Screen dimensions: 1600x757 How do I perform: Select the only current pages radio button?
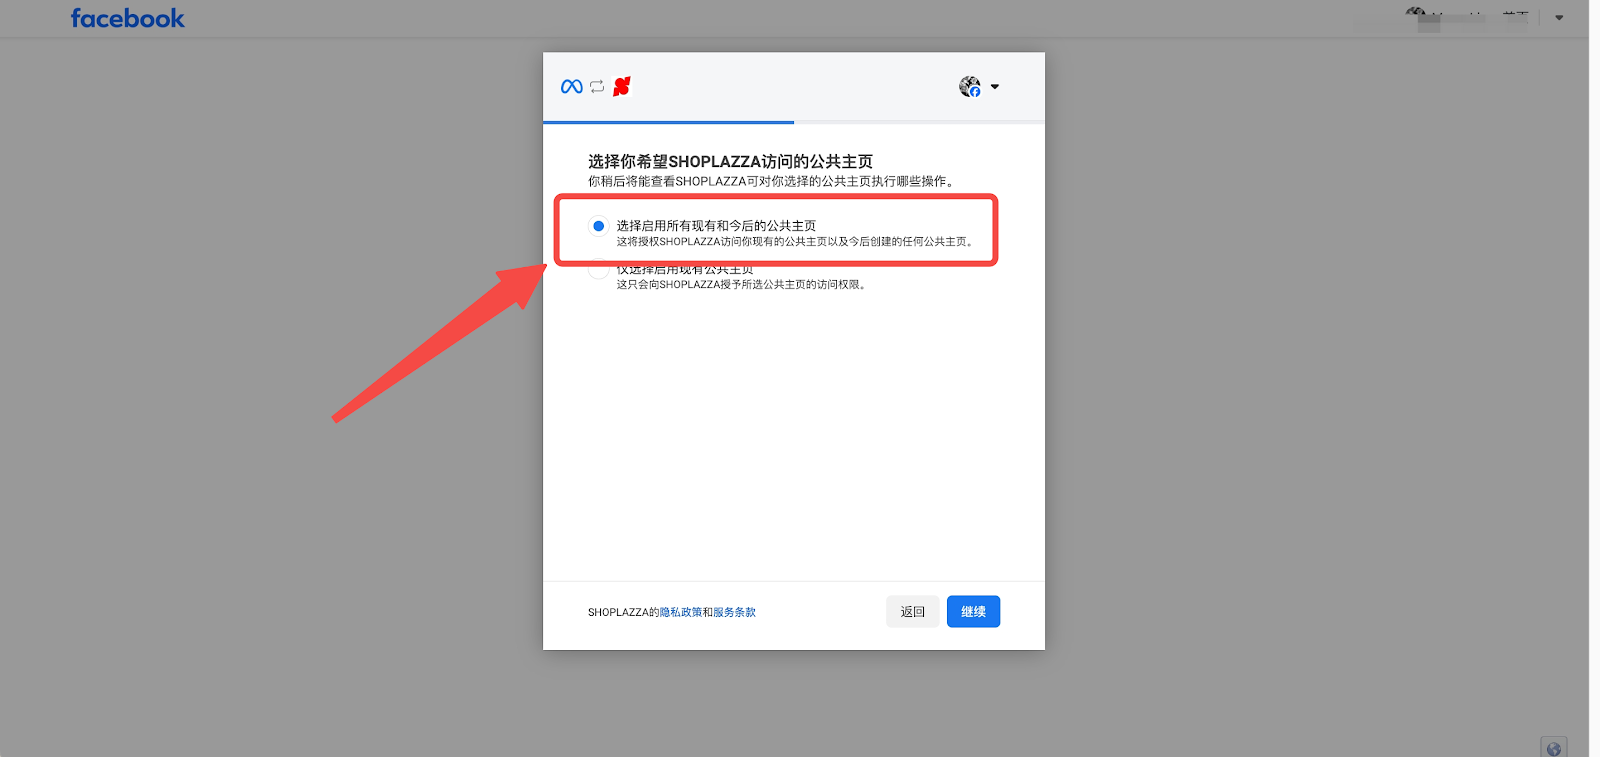(598, 270)
